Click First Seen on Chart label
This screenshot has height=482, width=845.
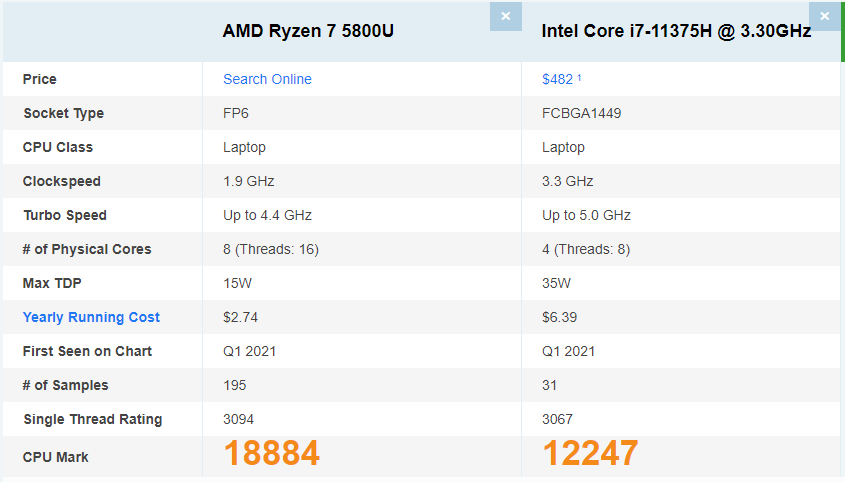click(87, 351)
